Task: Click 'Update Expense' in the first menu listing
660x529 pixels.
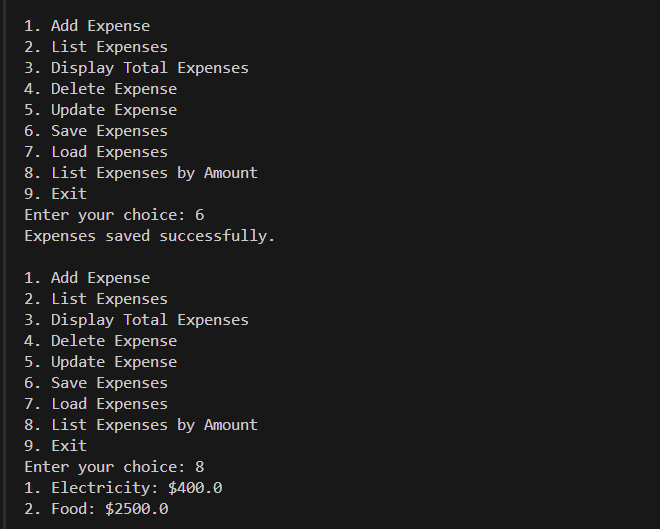Action: click(114, 110)
